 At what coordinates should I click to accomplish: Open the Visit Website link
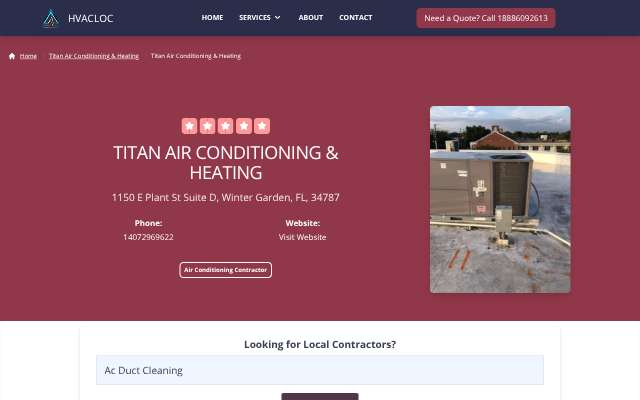pyautogui.click(x=302, y=237)
